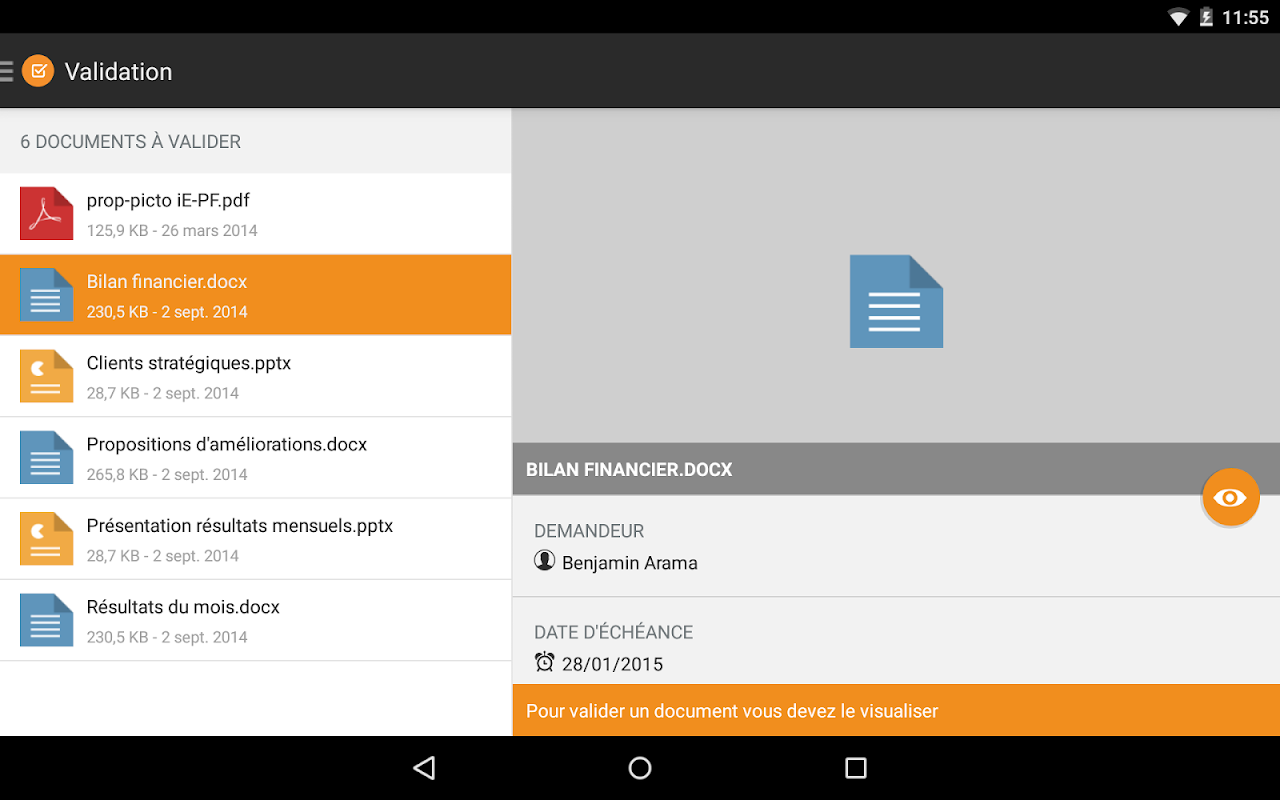This screenshot has width=1280, height=800.
Task: Click the due date 28/01/2015
Action: [x=612, y=664]
